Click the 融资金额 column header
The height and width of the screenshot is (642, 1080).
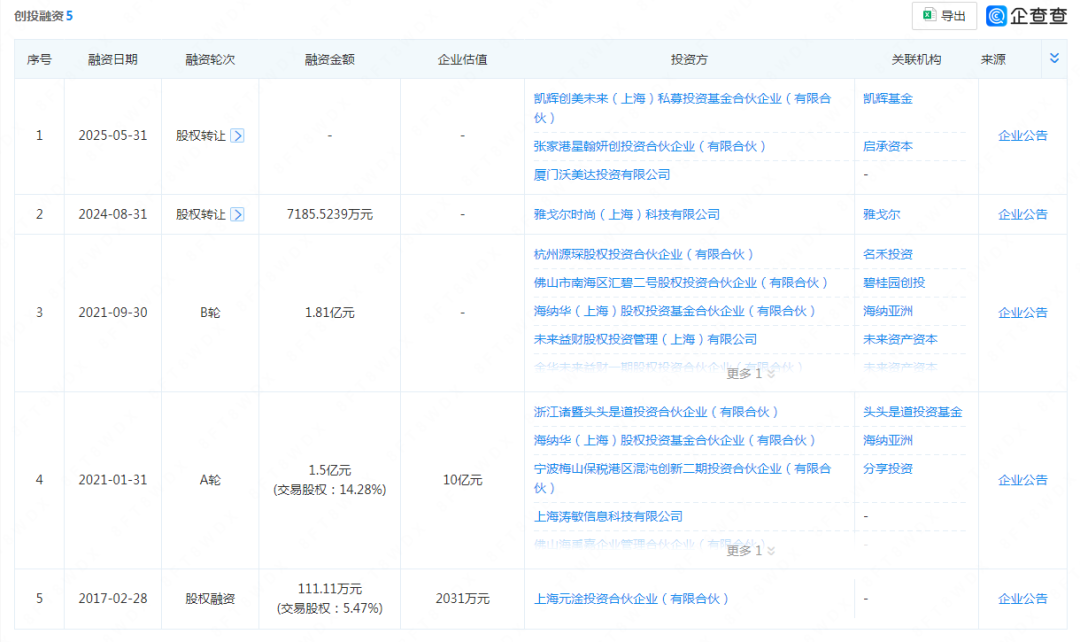329,59
